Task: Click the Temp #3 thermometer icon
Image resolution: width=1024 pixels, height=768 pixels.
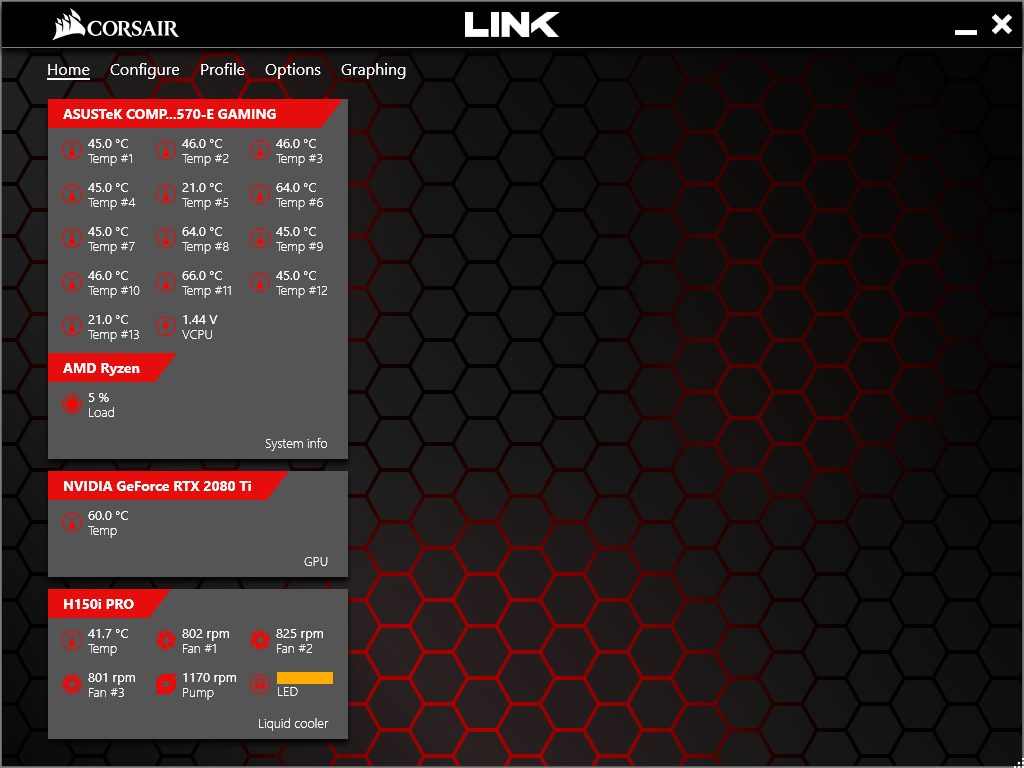Action: pos(260,151)
